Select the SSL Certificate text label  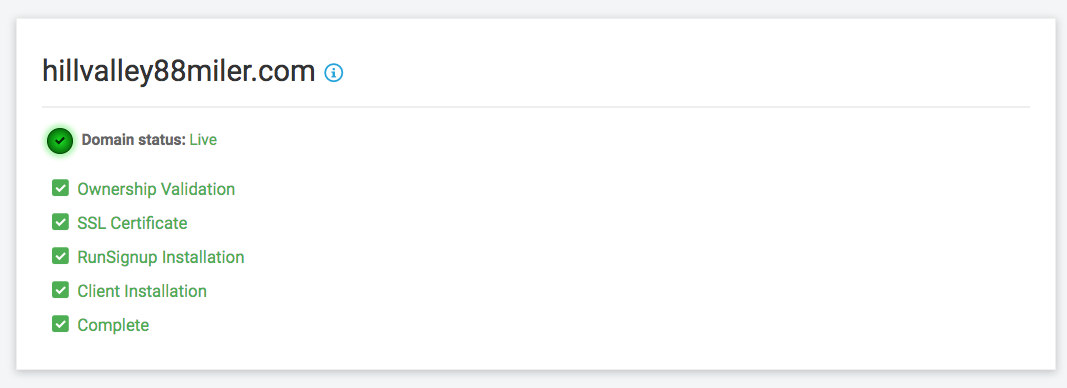[x=132, y=223]
